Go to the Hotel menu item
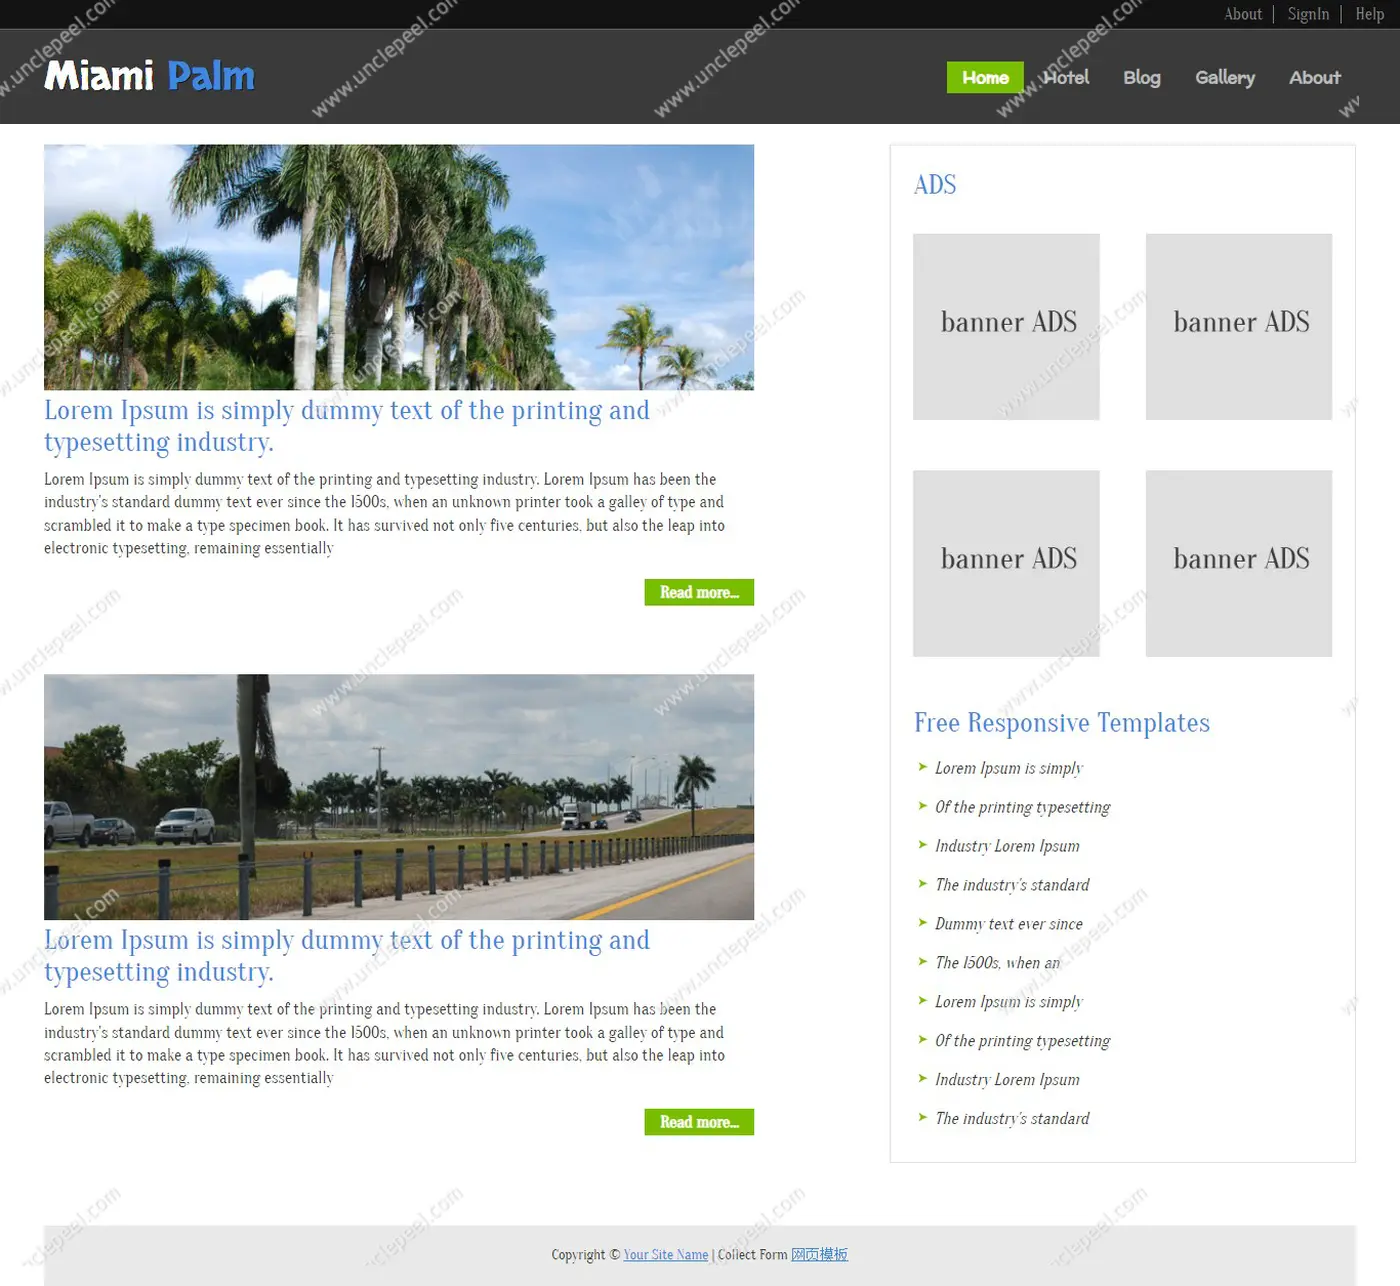 coord(1066,77)
